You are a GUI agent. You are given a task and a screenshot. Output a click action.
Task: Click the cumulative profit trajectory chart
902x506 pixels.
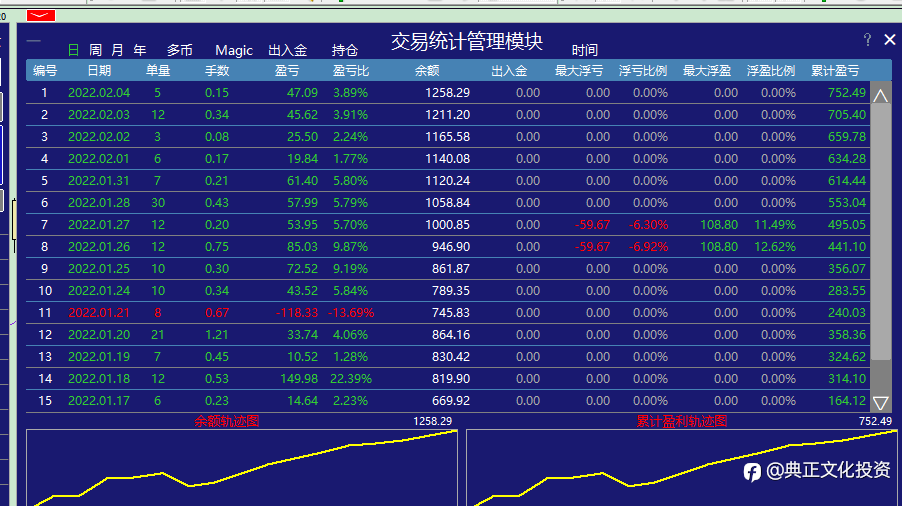point(681,467)
